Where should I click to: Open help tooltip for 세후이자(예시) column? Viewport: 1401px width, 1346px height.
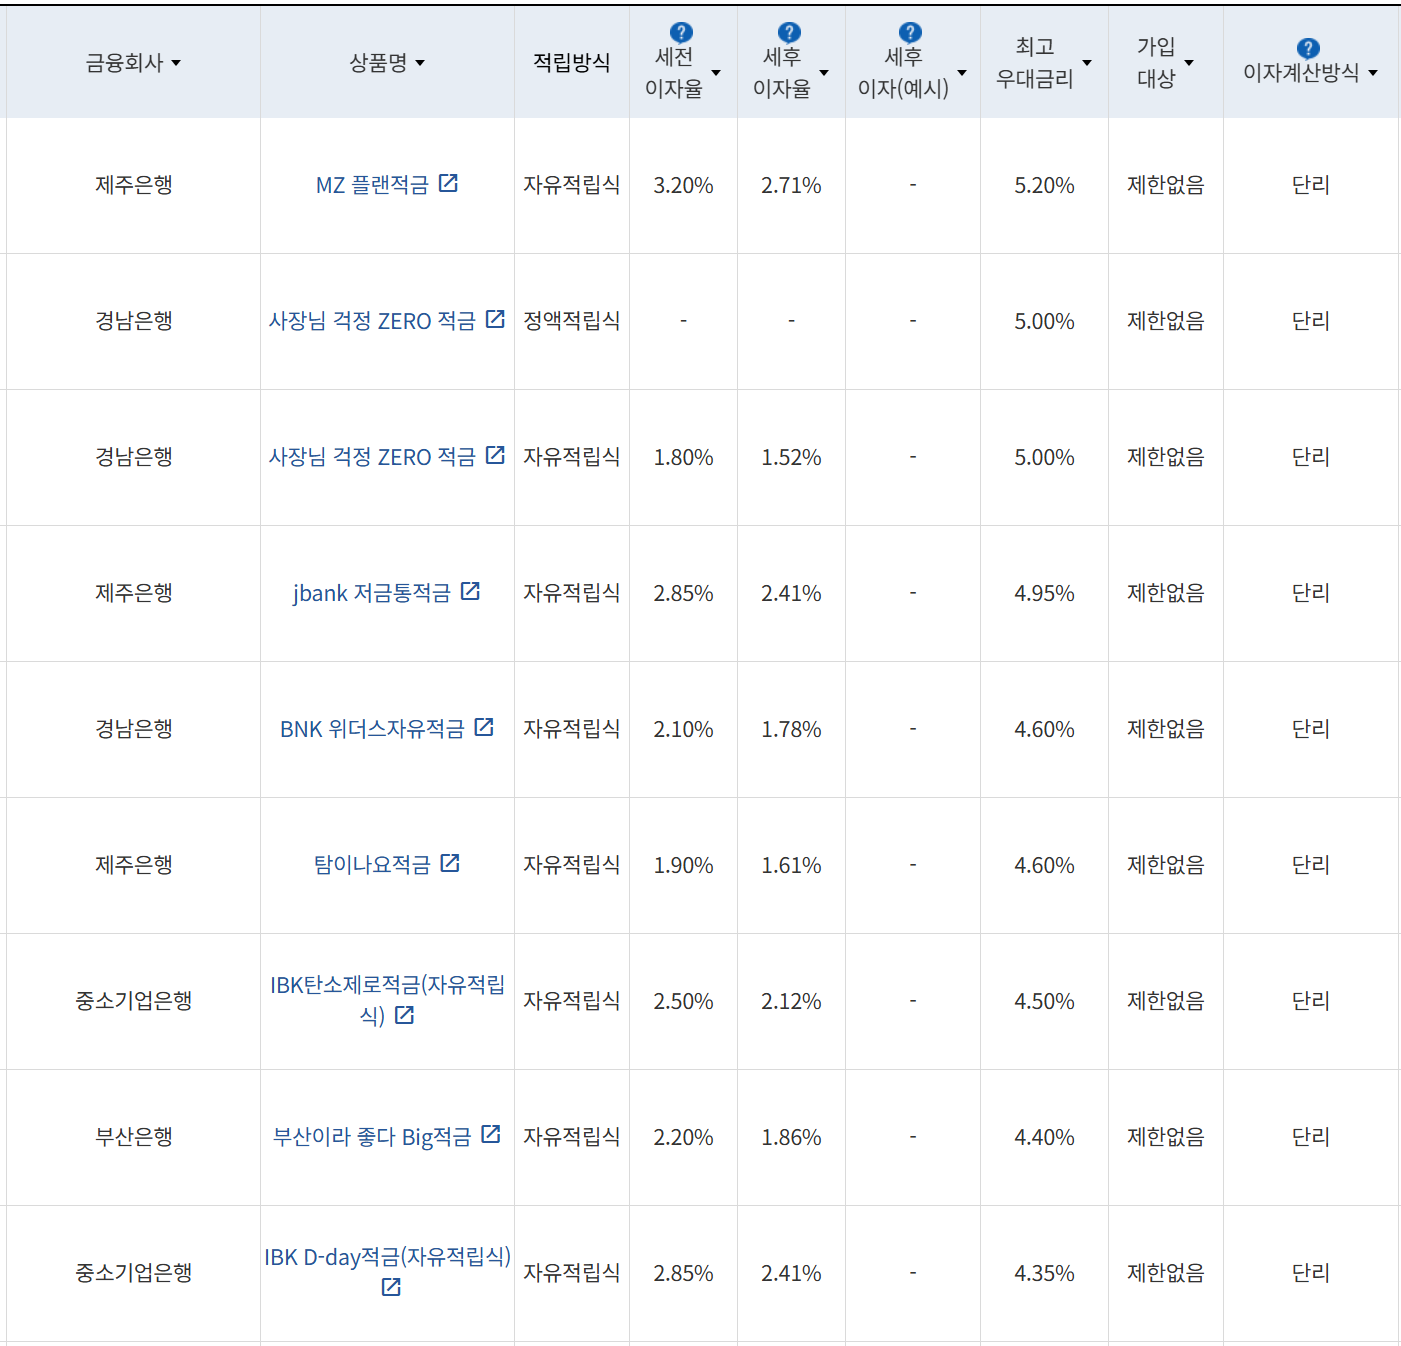tap(908, 31)
